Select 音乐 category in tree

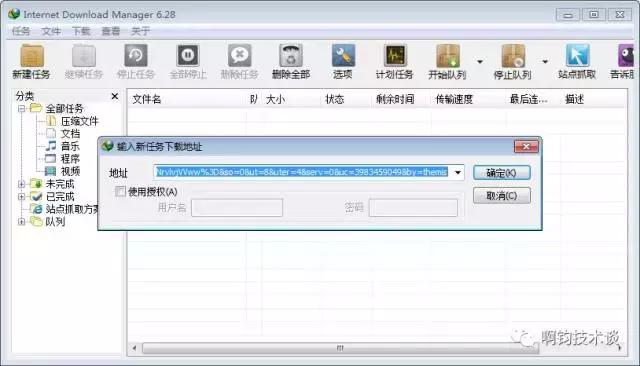(x=70, y=146)
